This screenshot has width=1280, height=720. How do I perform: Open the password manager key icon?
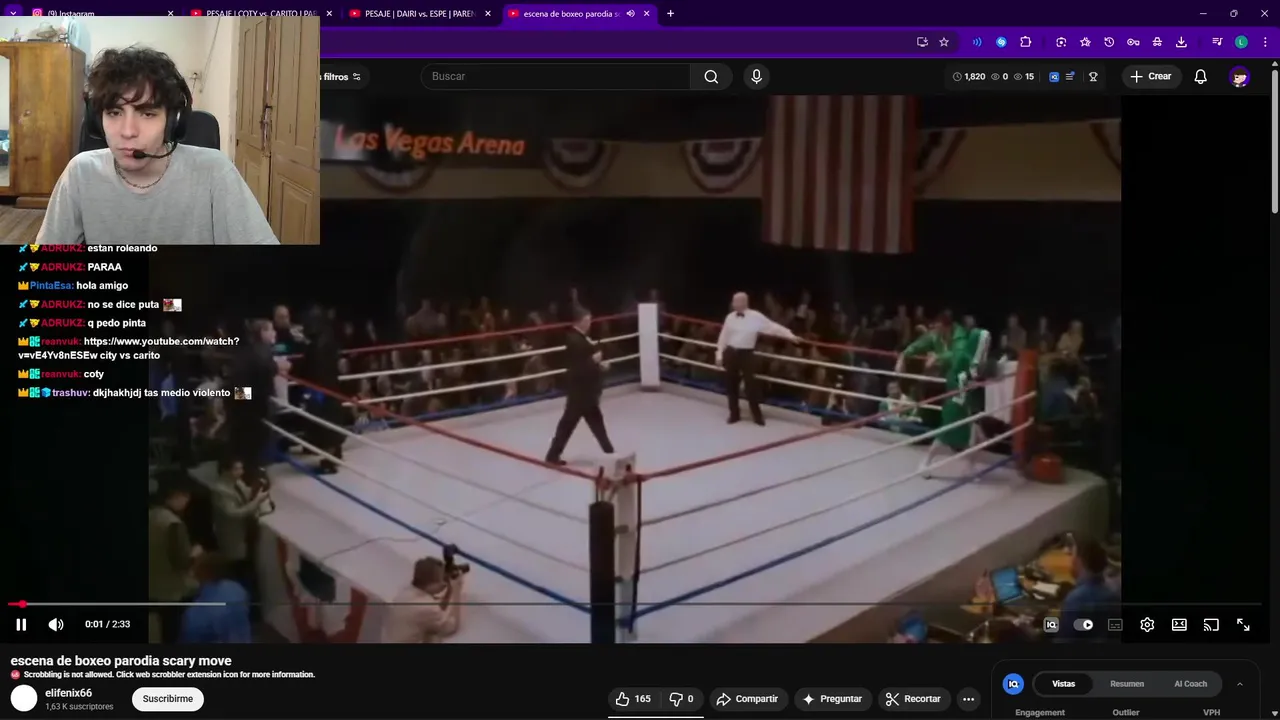point(1133,42)
